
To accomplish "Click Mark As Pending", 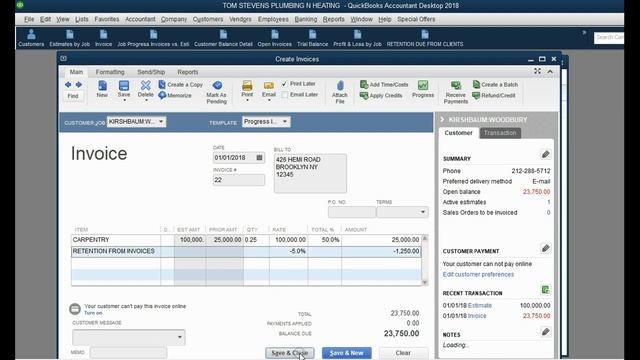I will pyautogui.click(x=217, y=92).
